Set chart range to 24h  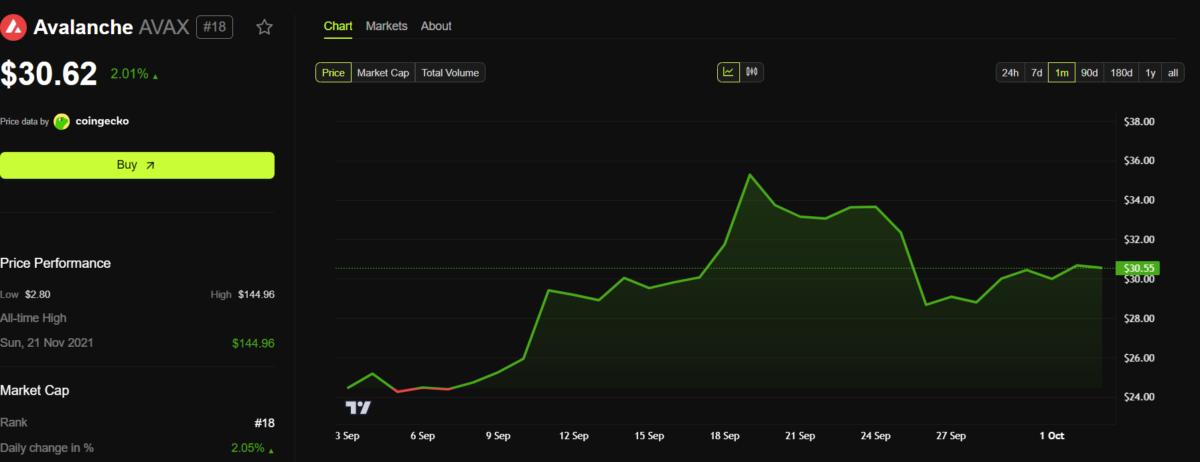coord(1010,72)
